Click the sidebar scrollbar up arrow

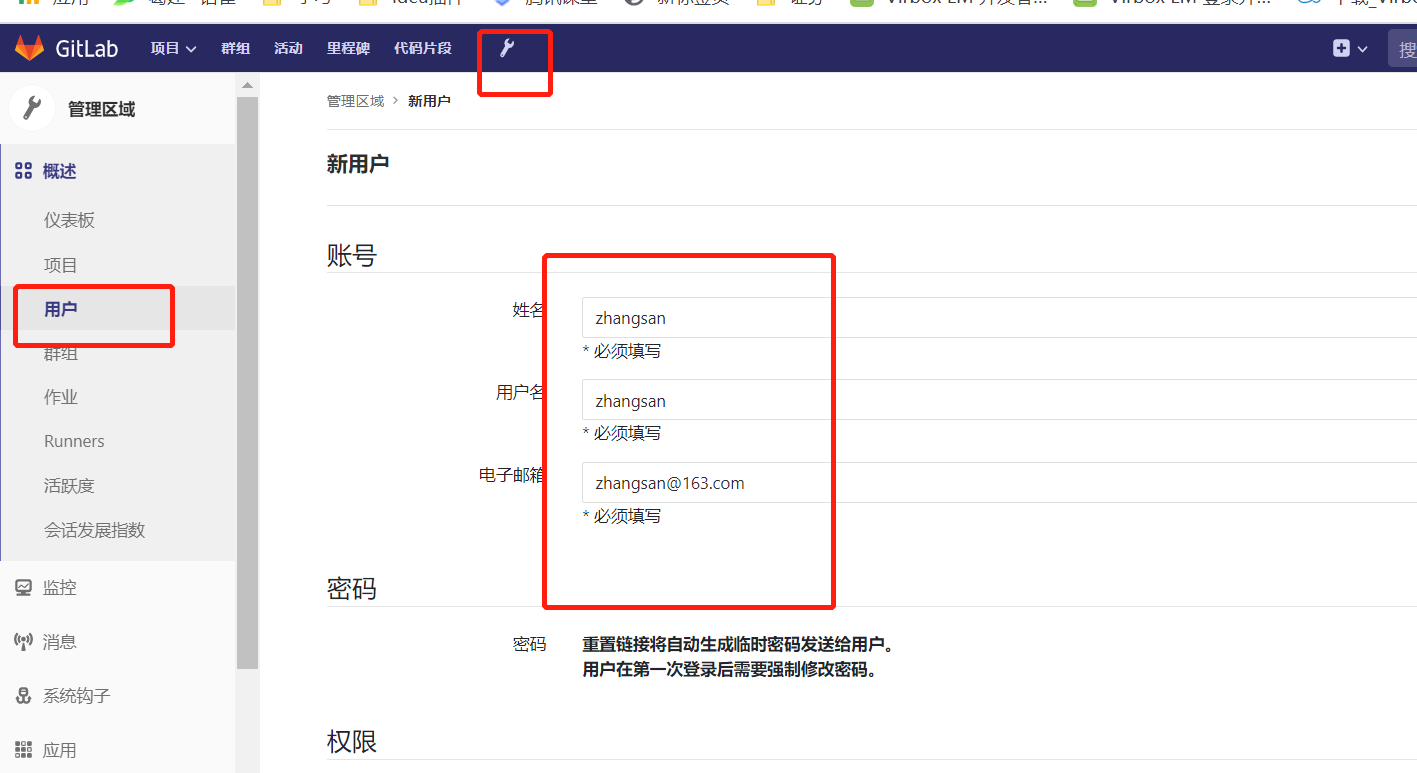pos(248,85)
